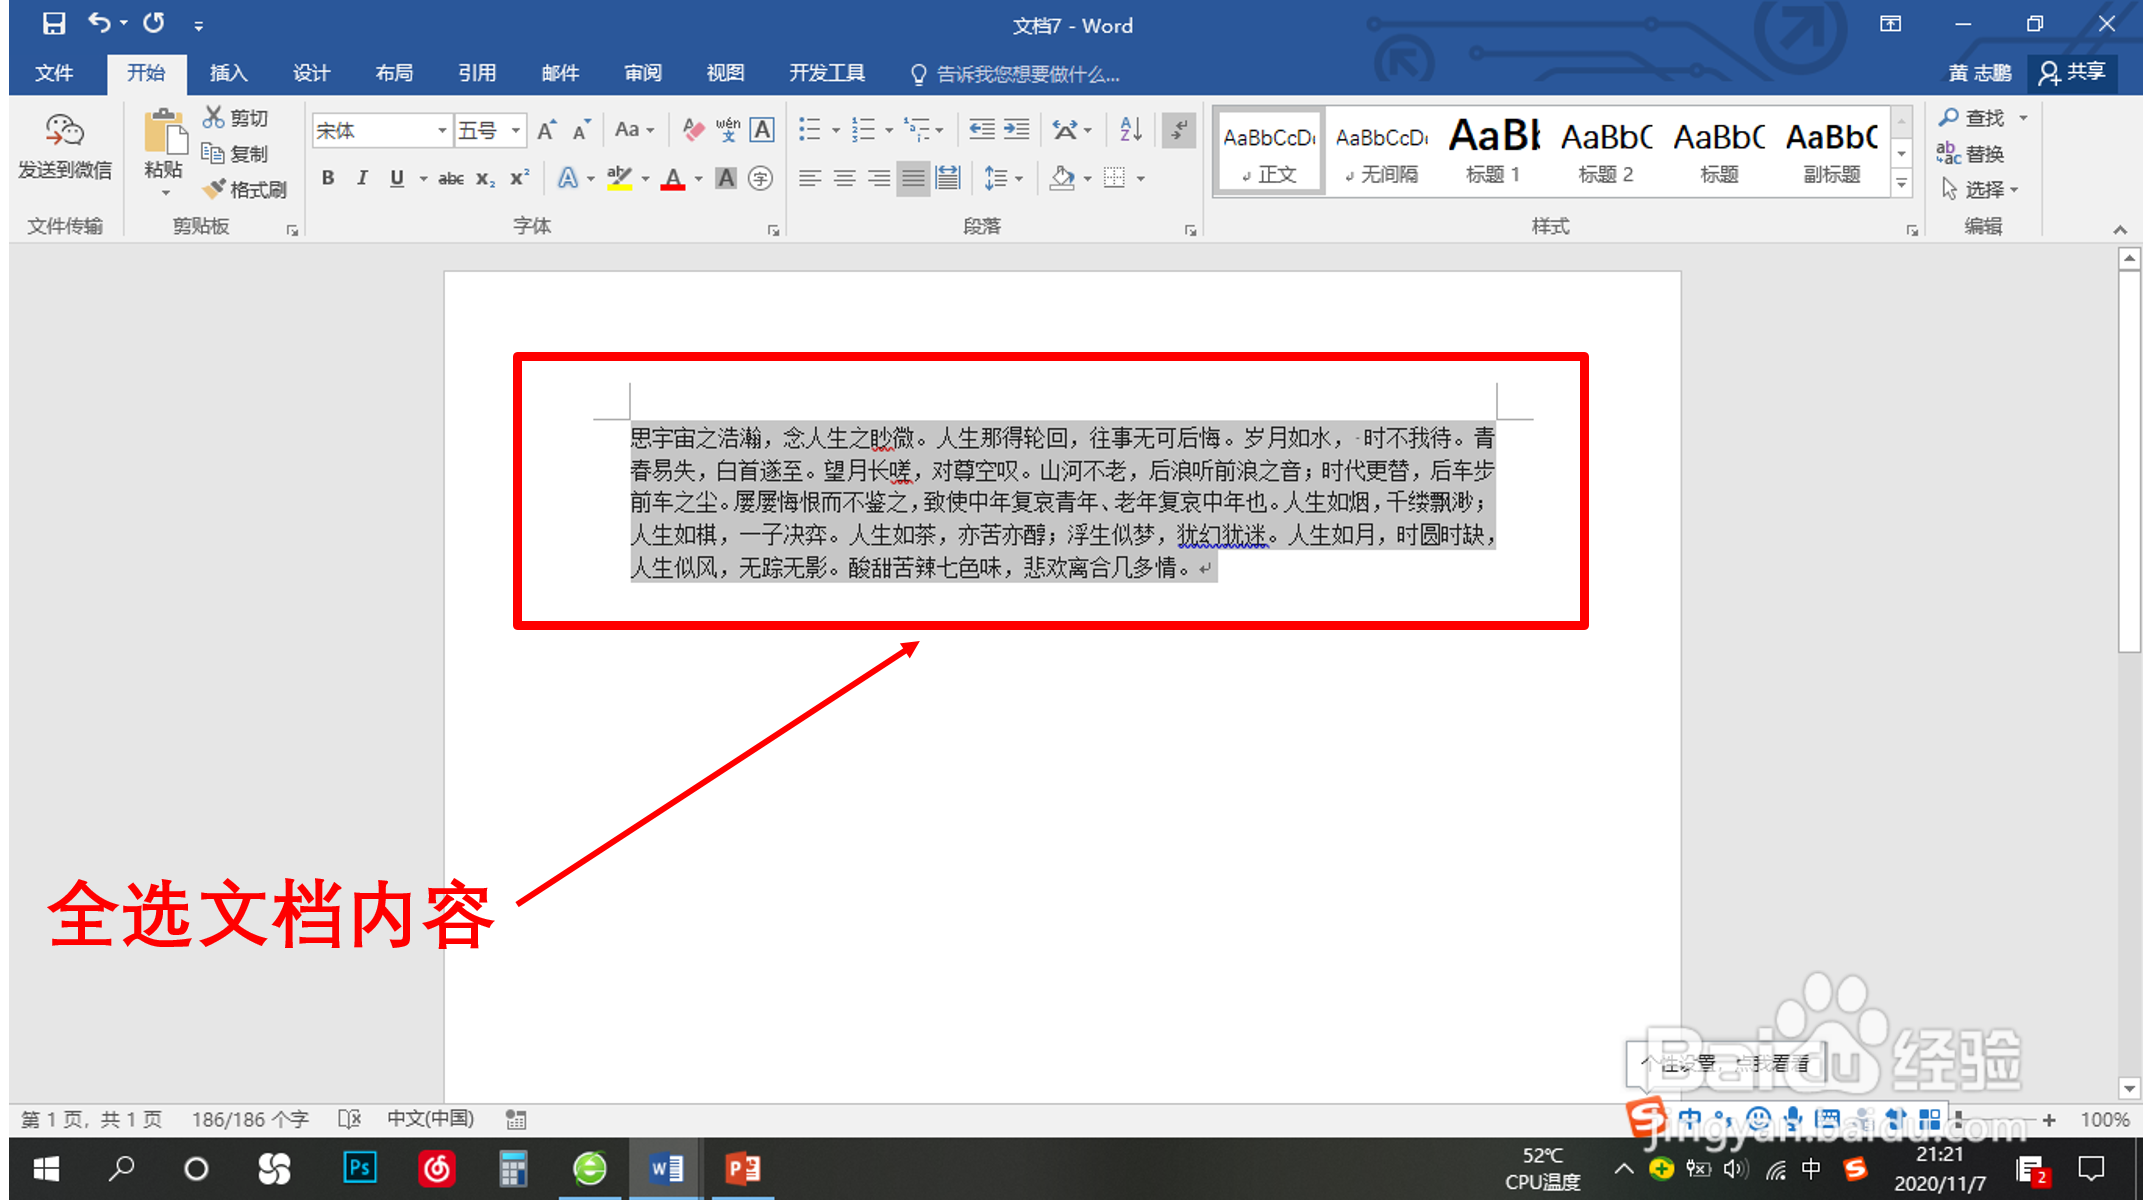Image resolution: width=2143 pixels, height=1200 pixels.
Task: Open the font size dropdown
Action: tap(516, 130)
